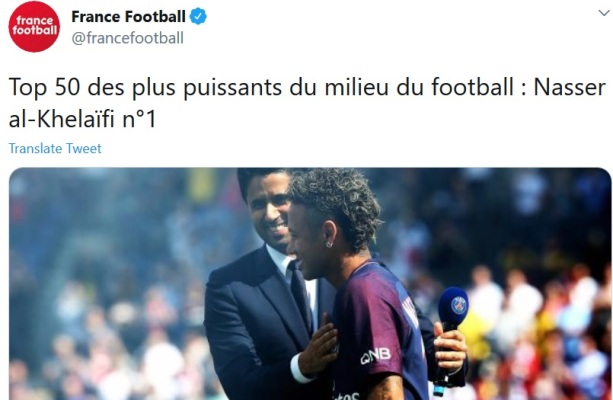Click the smiling face of the man in the suit
The image size is (613, 400).
(x=270, y=212)
